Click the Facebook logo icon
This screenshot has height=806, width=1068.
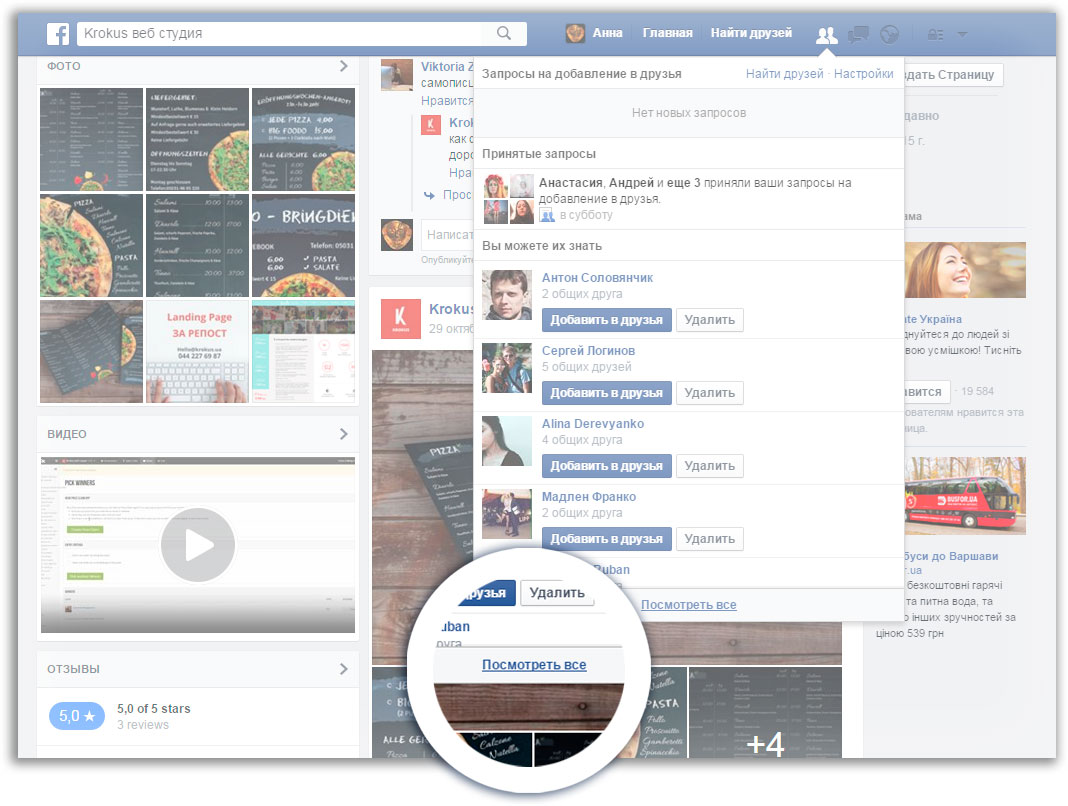(57, 32)
